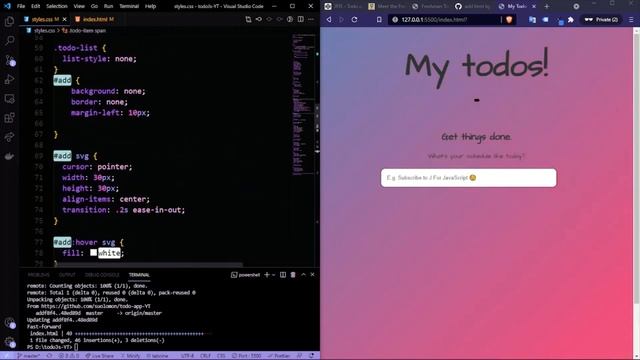Add a new terminal with plus icon
Screen dimensions: 640x360
click(267, 275)
